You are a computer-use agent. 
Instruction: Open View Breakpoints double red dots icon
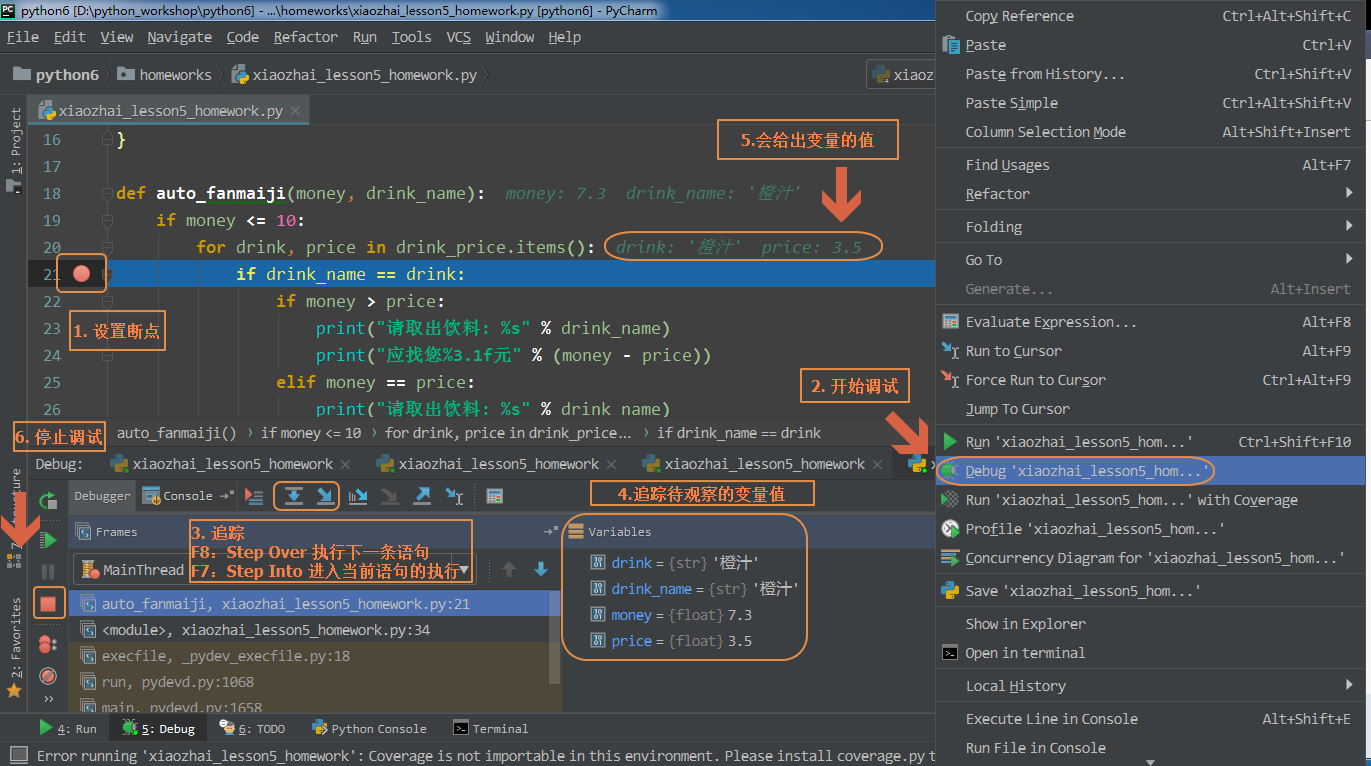pos(47,645)
